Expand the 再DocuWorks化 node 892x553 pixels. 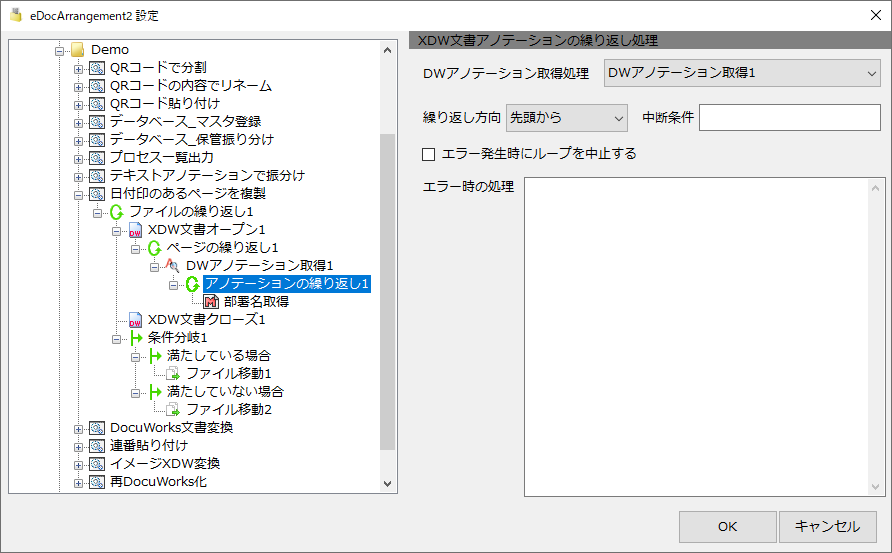tap(79, 484)
